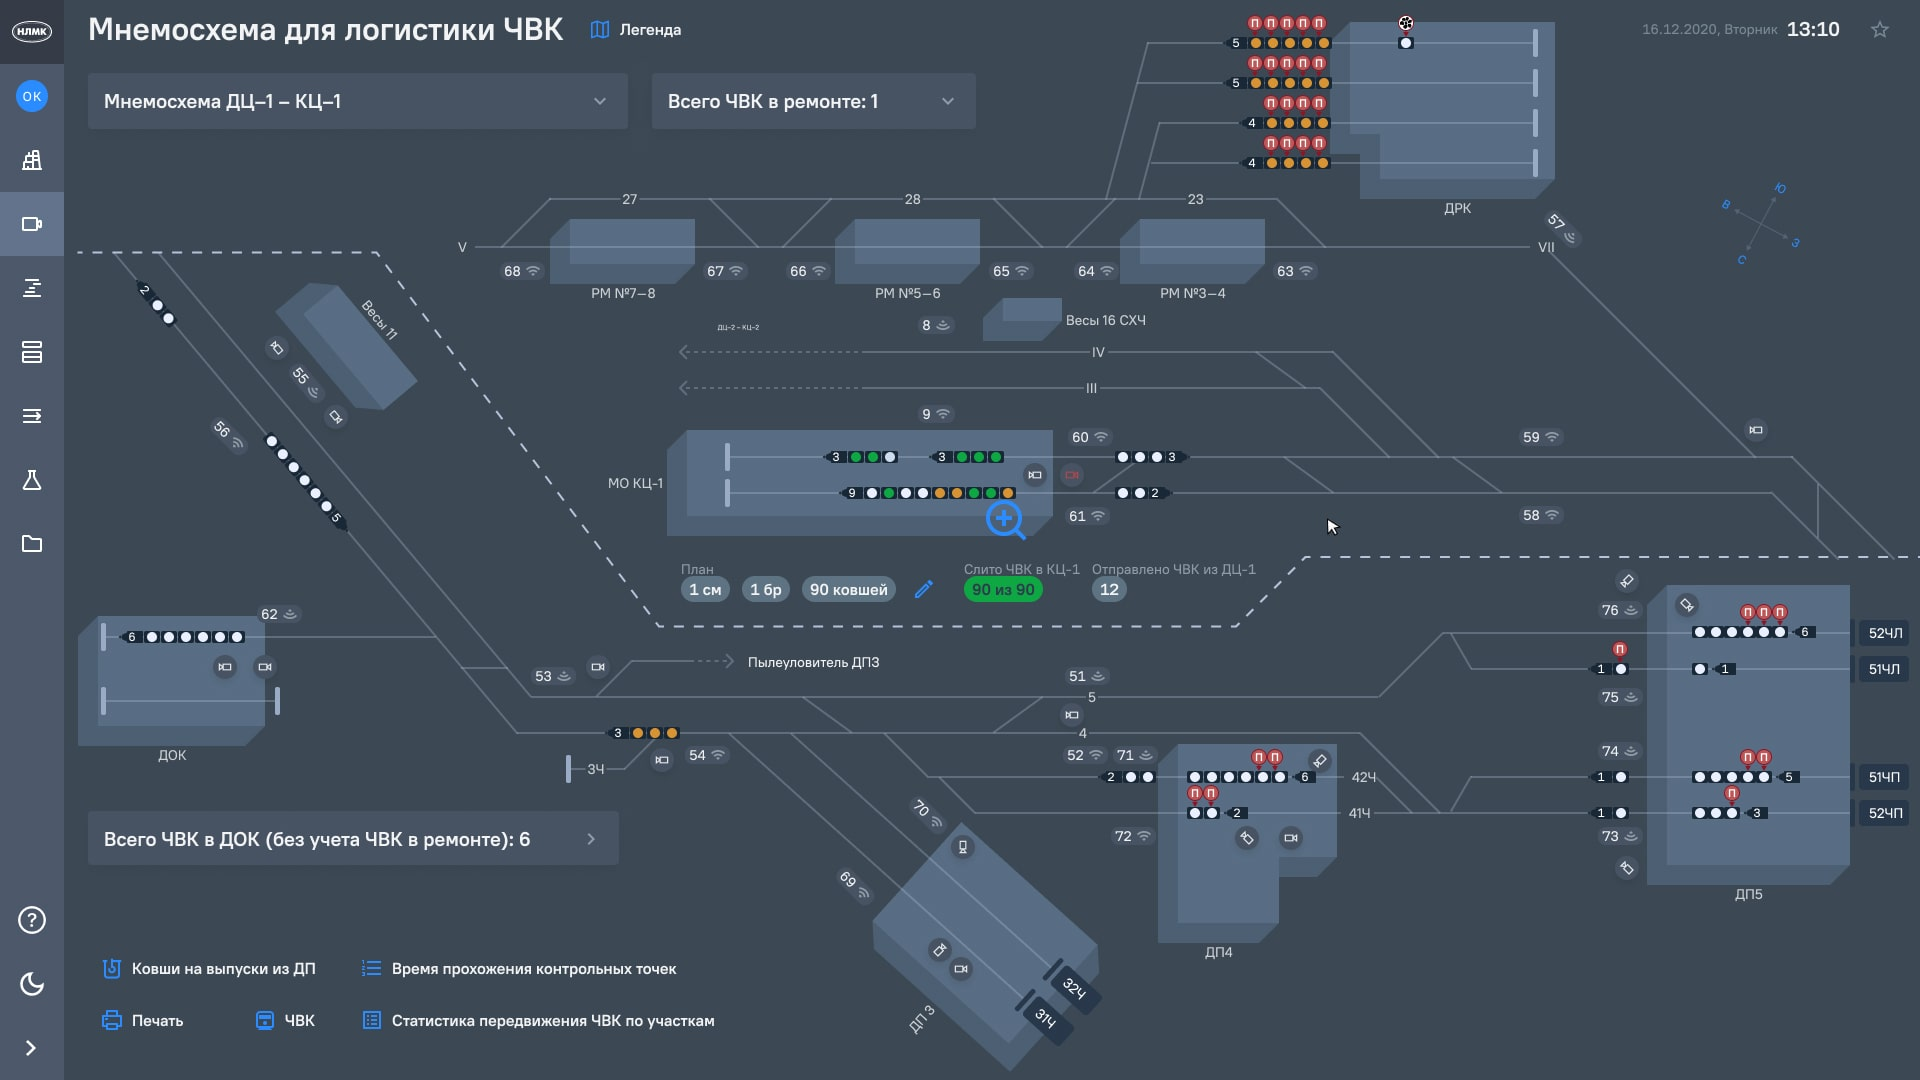Viewport: 1920px width, 1080px height.
Task: Click the green 90 из 90 badge
Action: pos(1003,589)
